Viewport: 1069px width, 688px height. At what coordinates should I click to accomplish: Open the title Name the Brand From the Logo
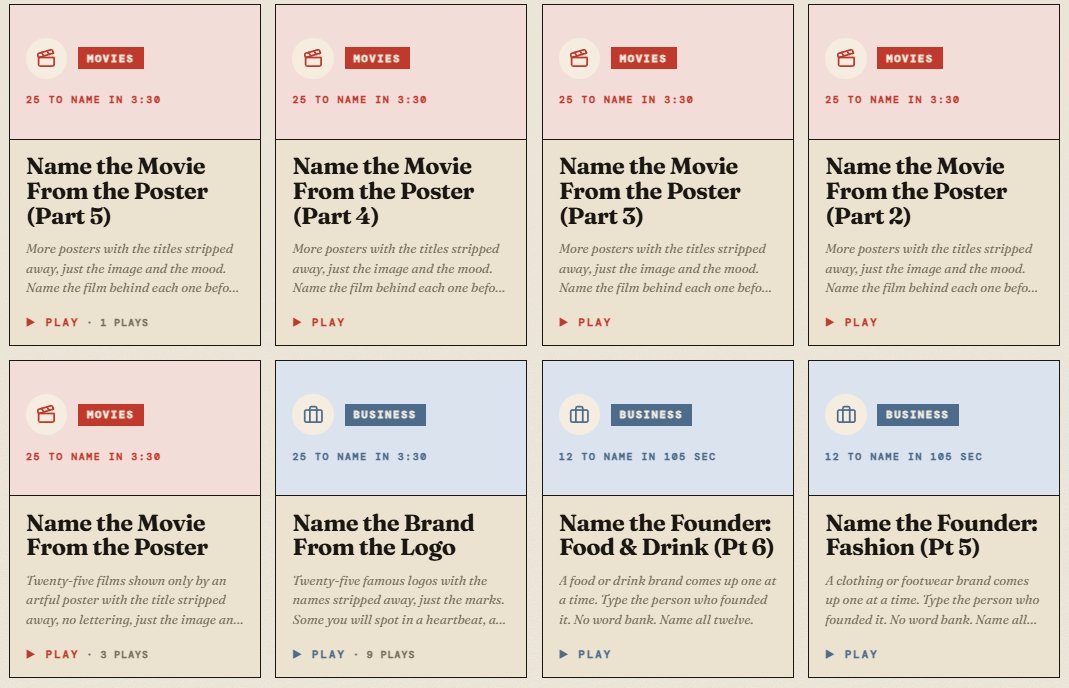(x=384, y=535)
